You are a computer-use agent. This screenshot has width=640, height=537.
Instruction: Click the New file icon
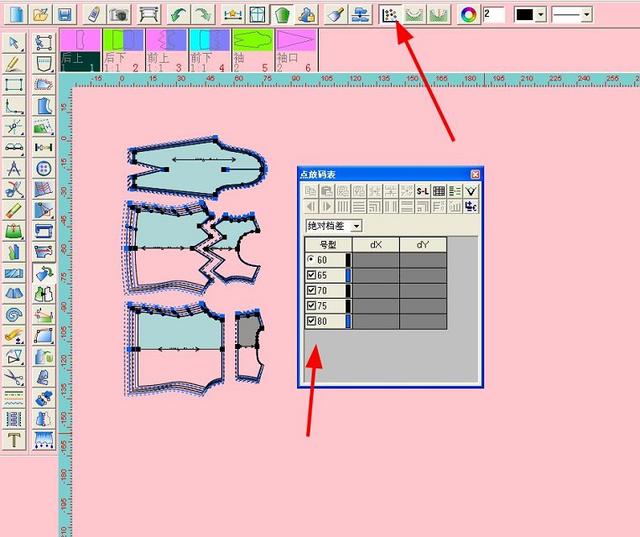[x=16, y=15]
